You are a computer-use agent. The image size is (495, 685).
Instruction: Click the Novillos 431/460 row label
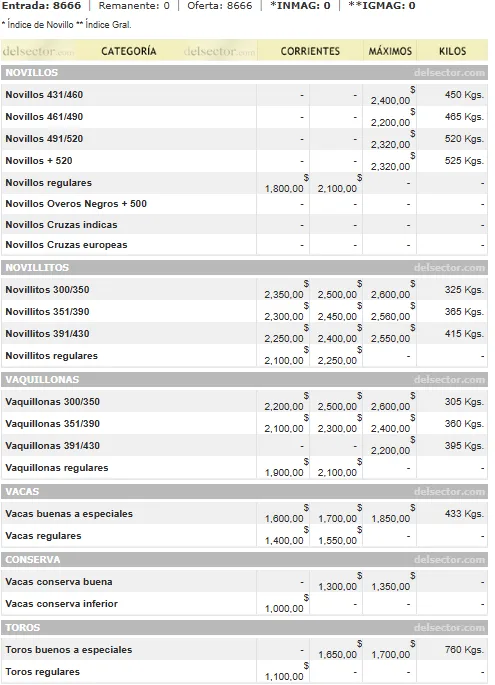[44, 95]
